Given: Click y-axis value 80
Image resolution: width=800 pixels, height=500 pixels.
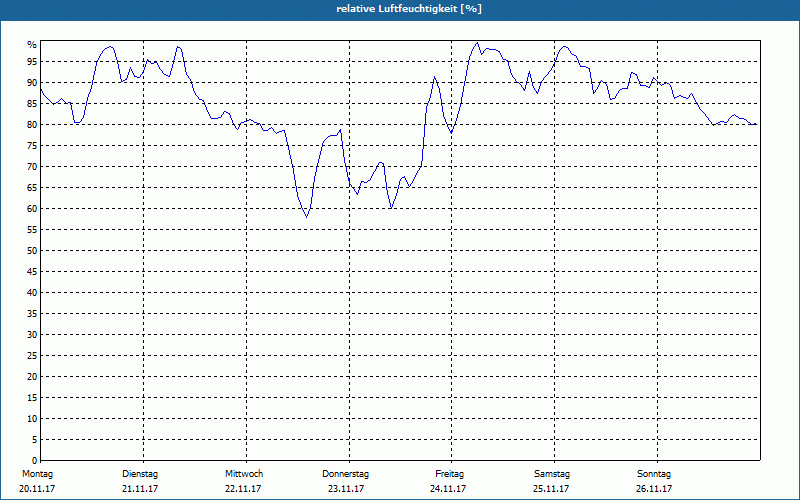Looking at the screenshot, I should 32,124.
